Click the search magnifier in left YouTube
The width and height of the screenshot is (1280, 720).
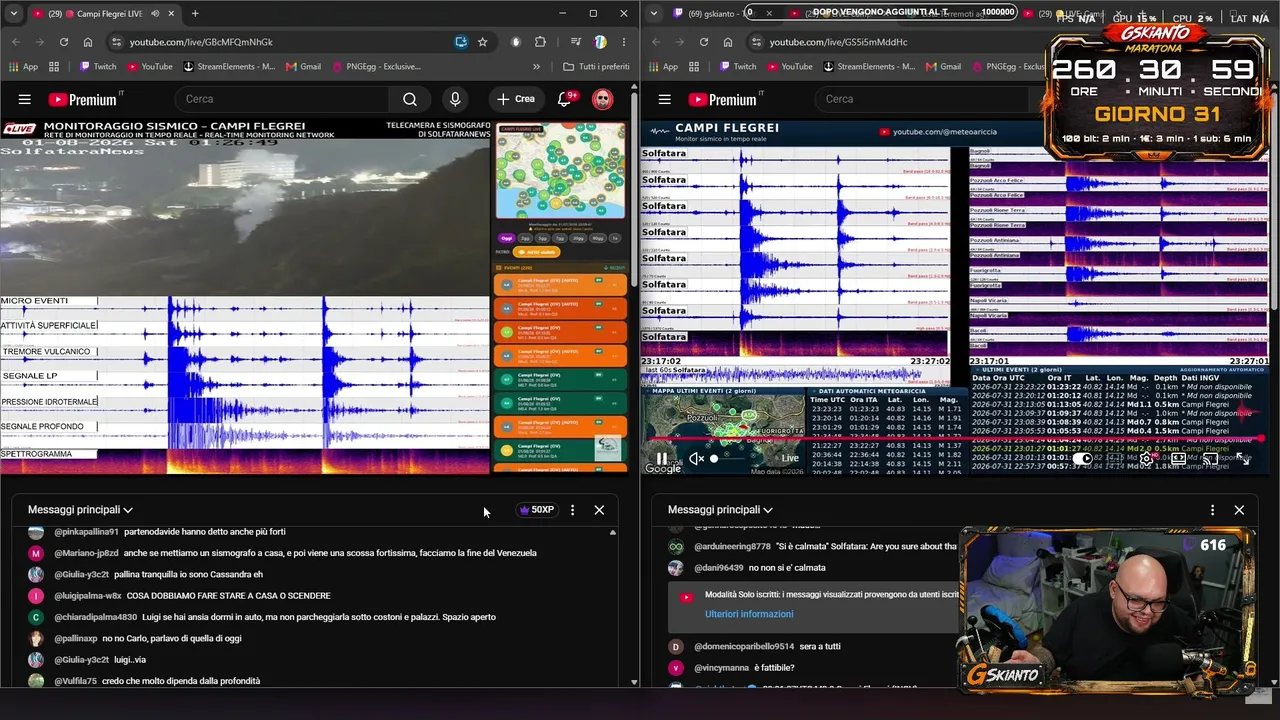coord(410,99)
